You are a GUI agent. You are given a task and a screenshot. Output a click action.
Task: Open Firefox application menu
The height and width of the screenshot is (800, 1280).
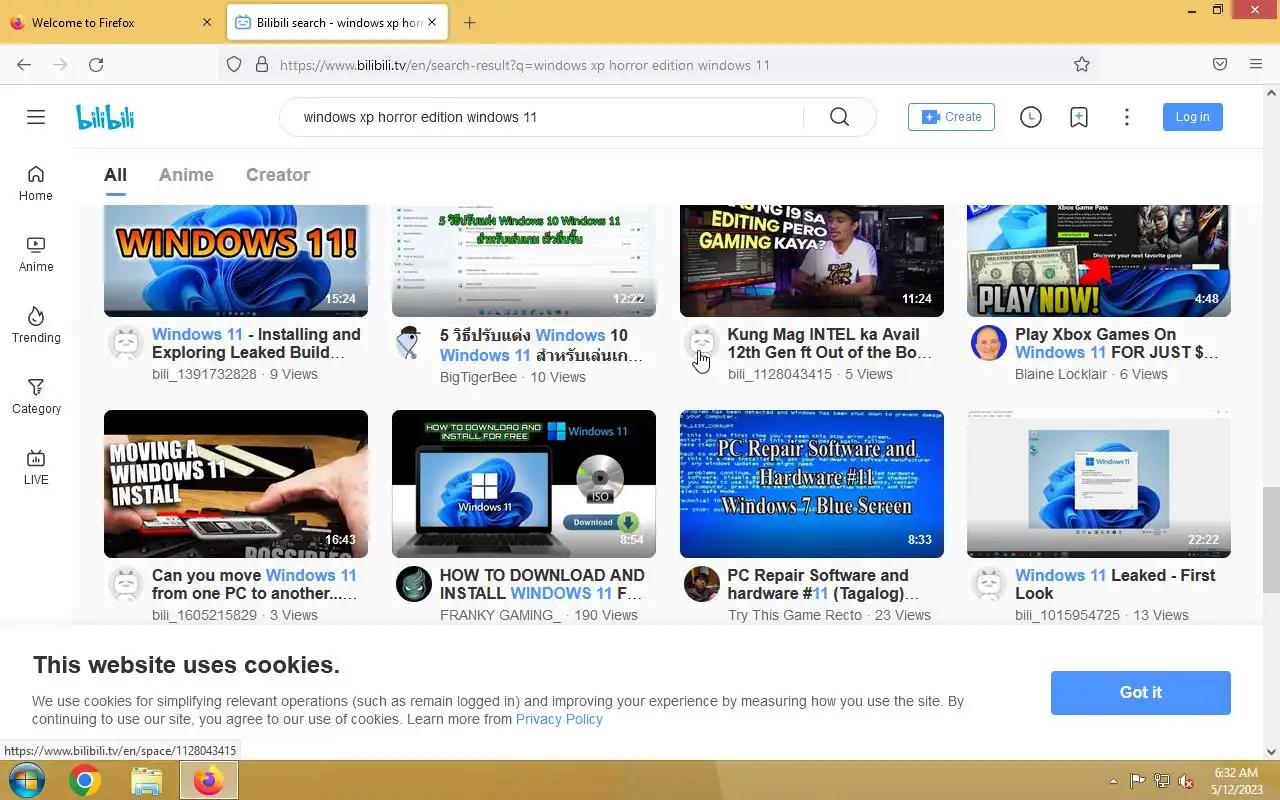click(x=1256, y=64)
